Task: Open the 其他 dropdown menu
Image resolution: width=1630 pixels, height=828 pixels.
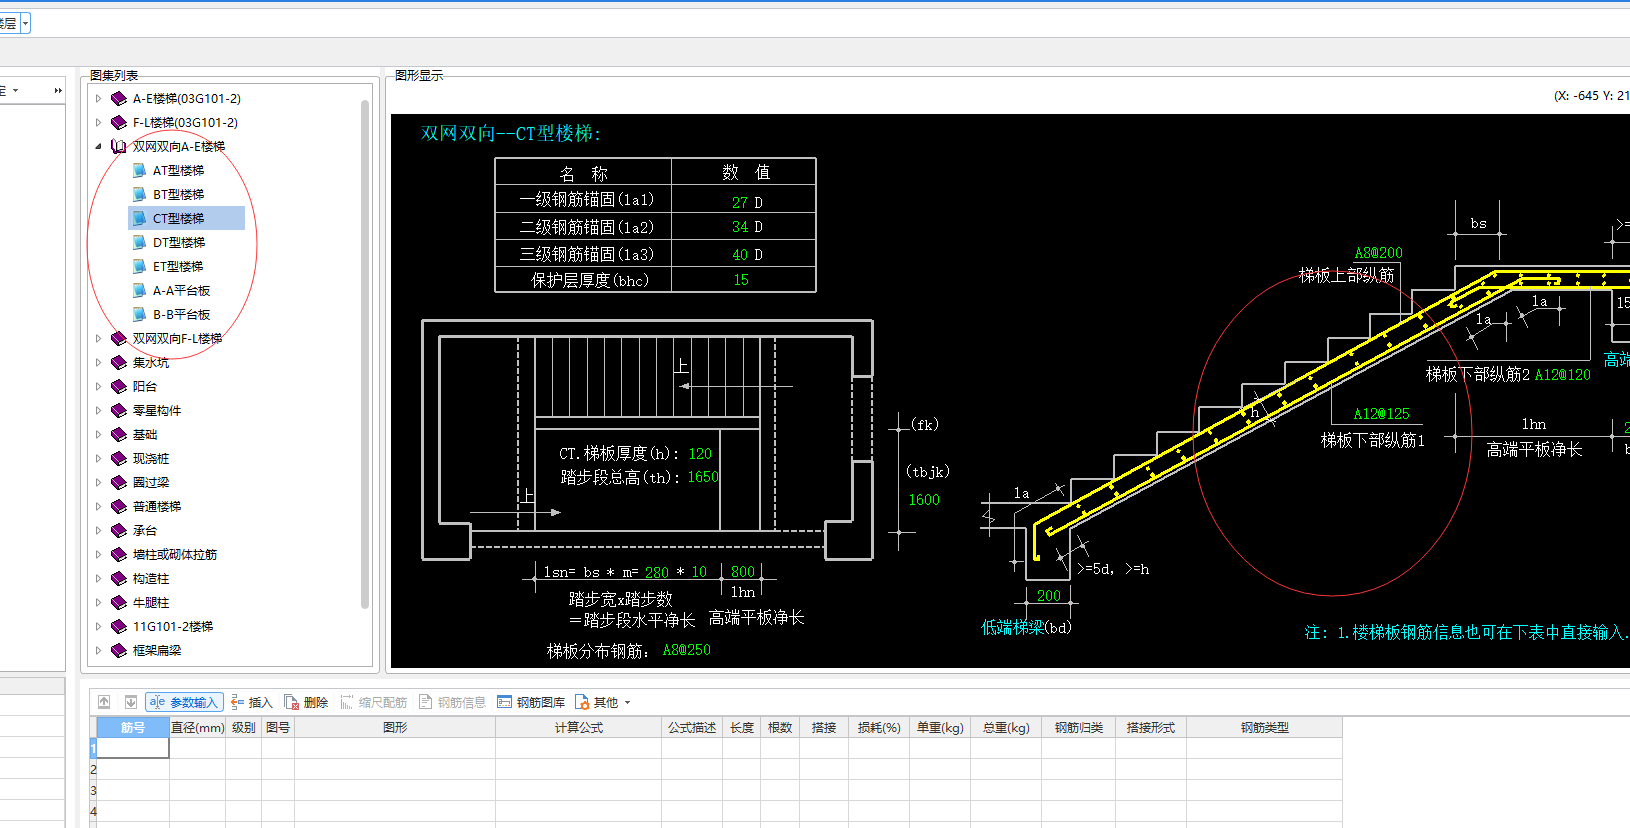Action: click(603, 702)
